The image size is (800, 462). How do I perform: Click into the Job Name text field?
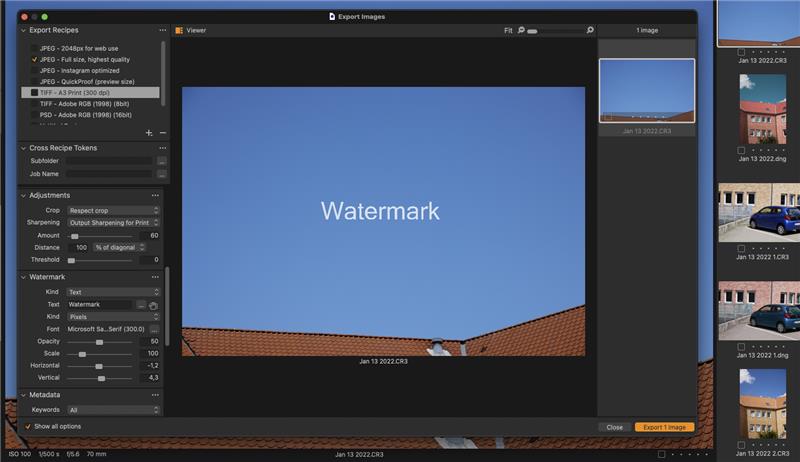point(109,174)
